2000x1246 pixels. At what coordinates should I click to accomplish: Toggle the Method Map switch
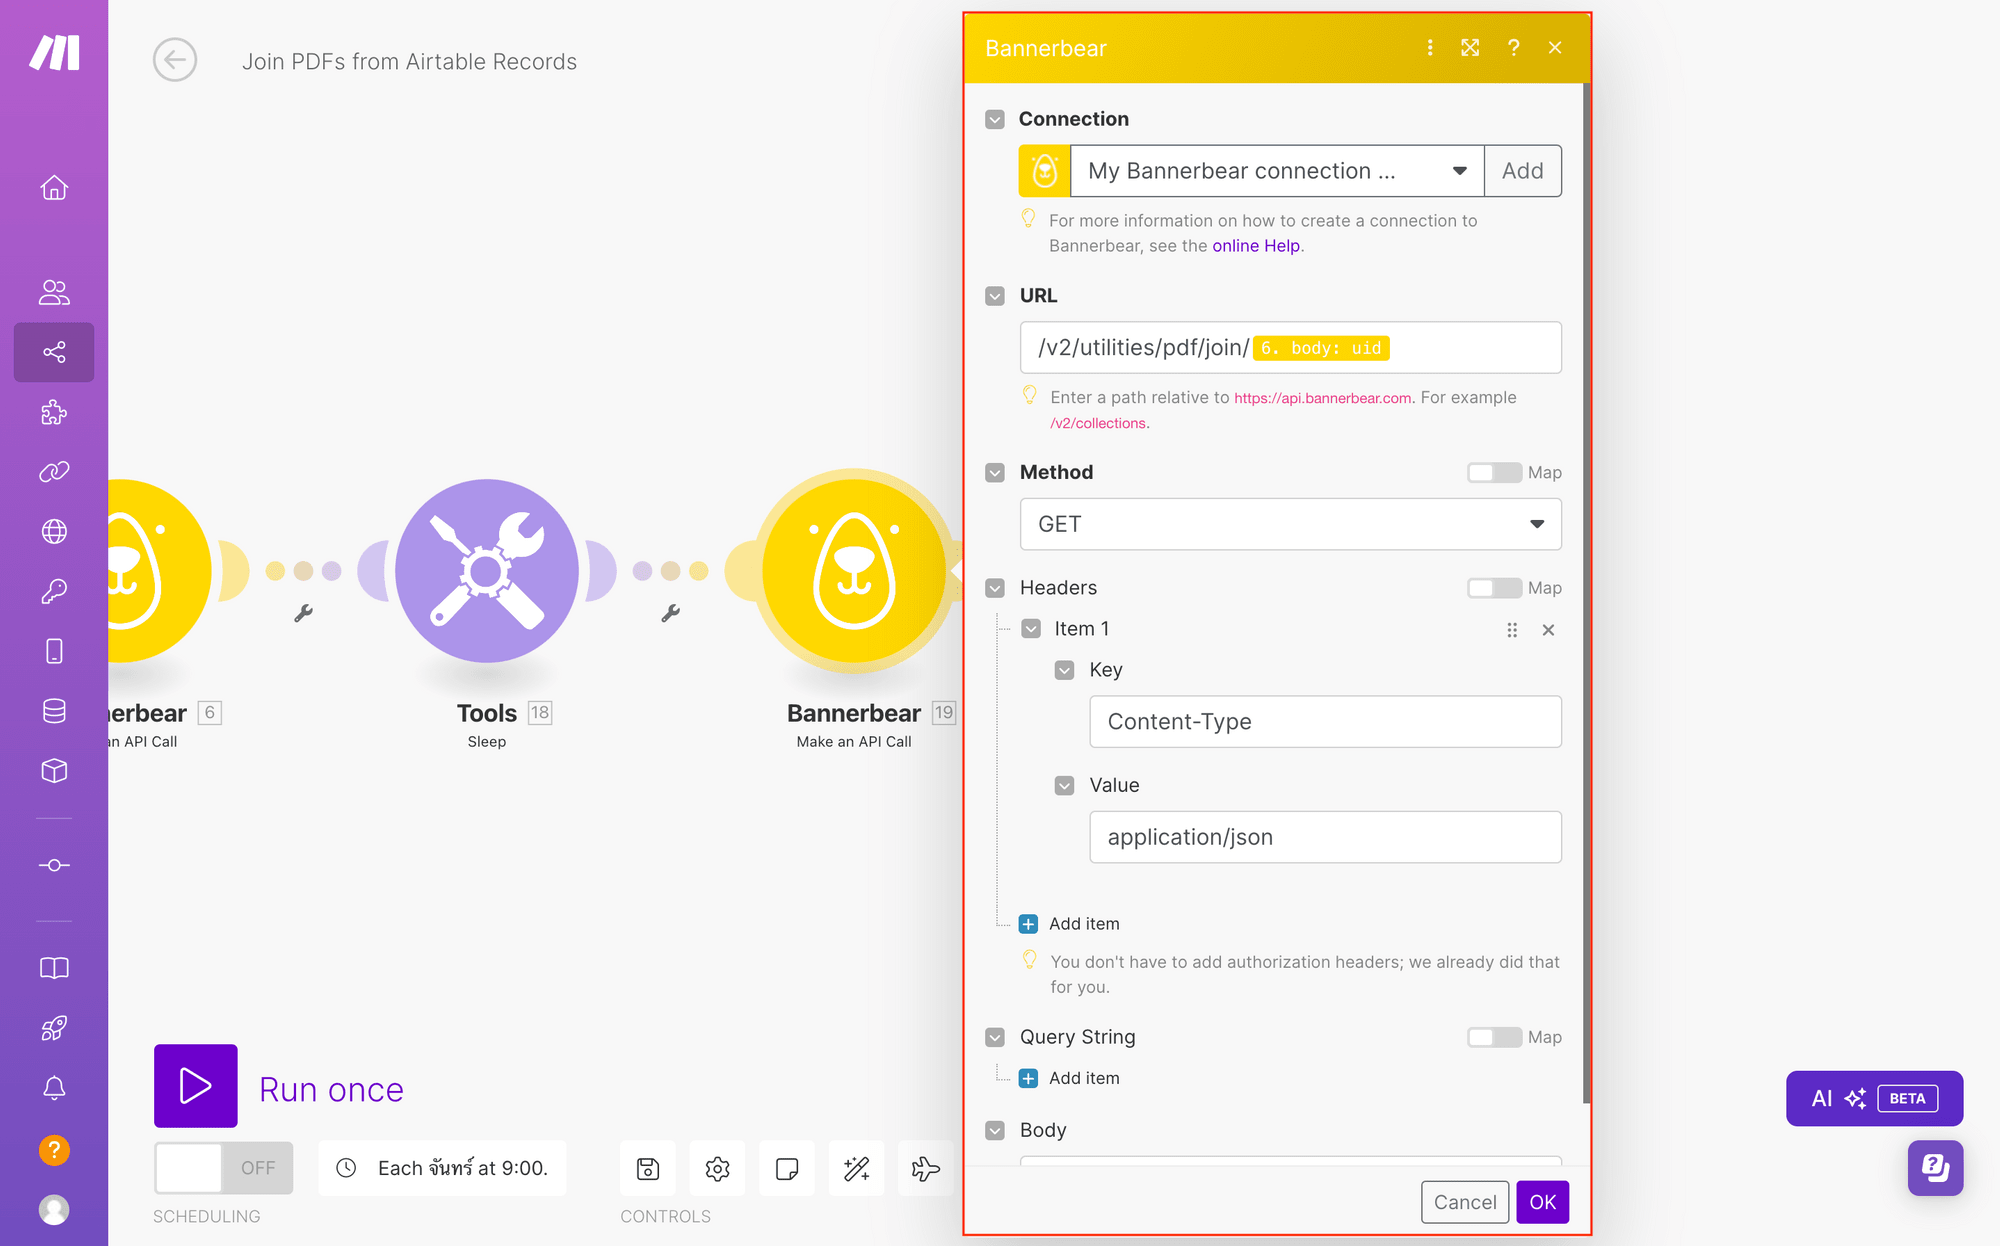pos(1493,472)
